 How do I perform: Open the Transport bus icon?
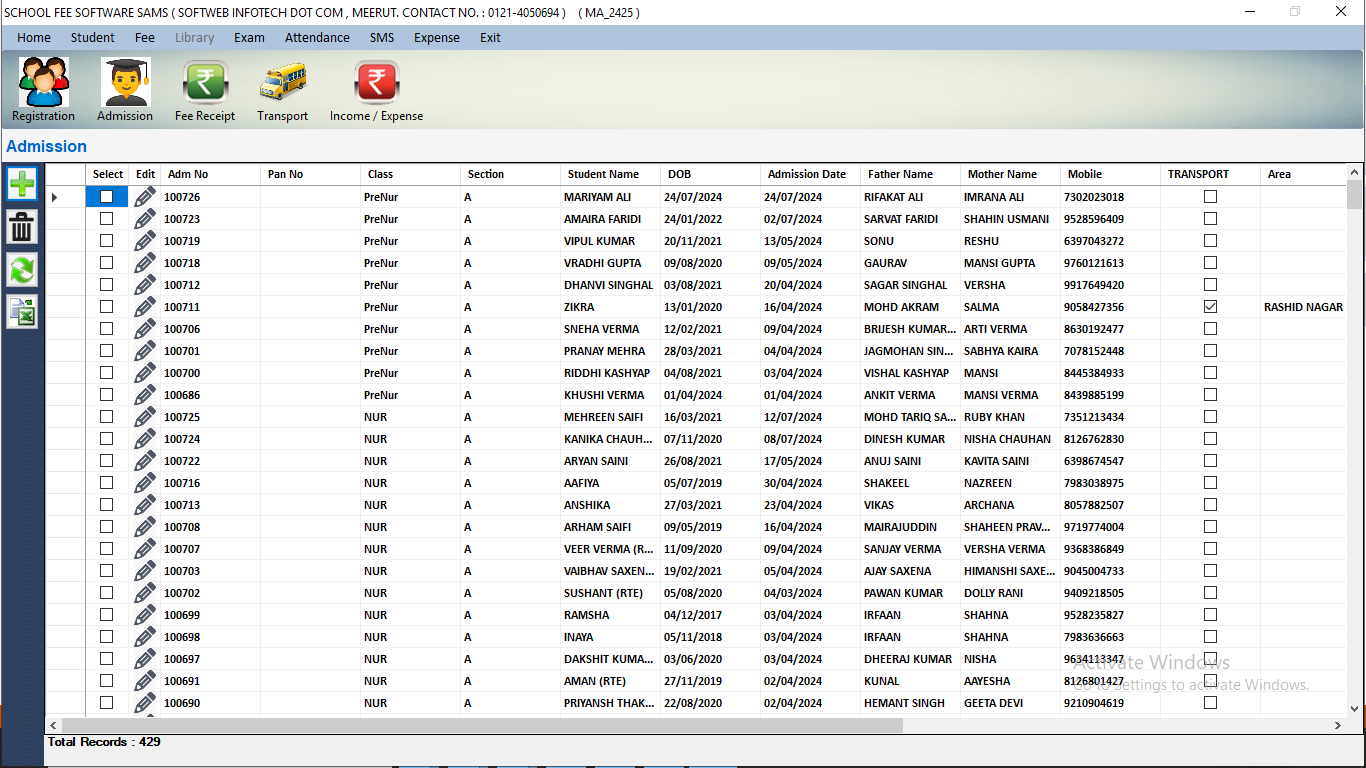click(282, 83)
